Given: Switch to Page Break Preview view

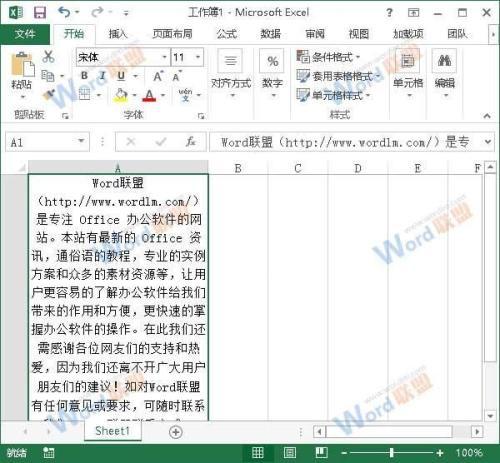Looking at the screenshot, I should tap(322, 452).
